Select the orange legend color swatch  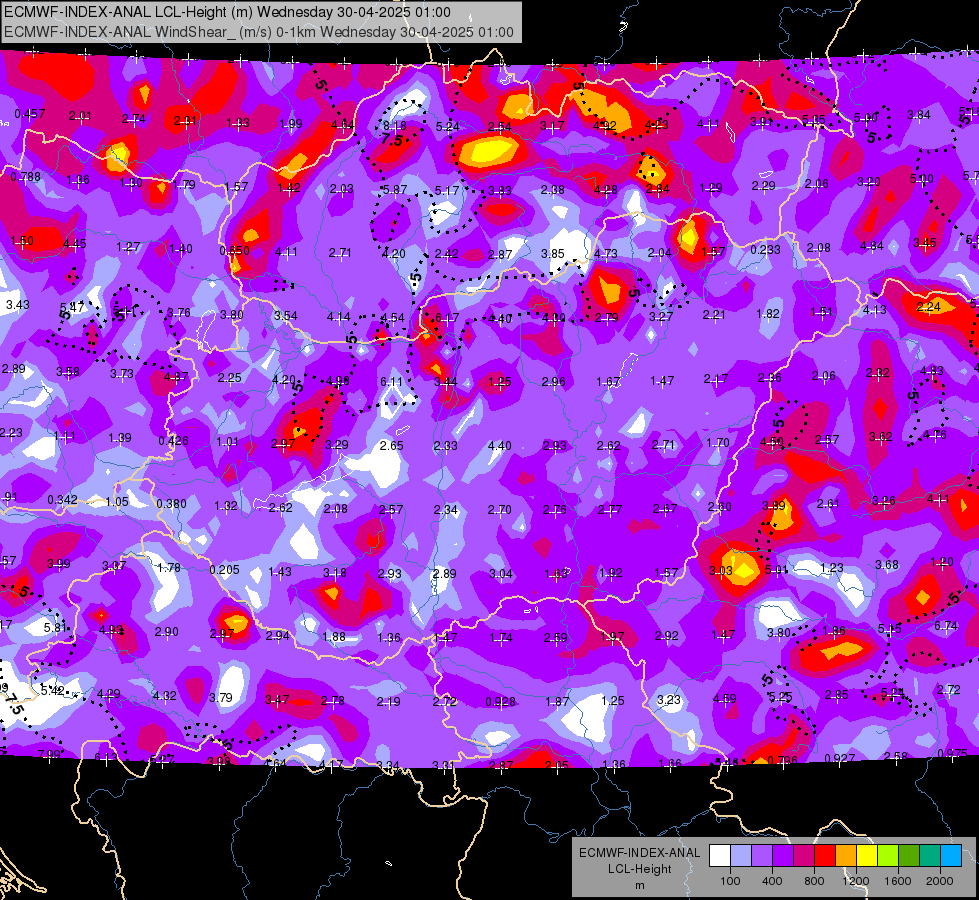[846, 856]
